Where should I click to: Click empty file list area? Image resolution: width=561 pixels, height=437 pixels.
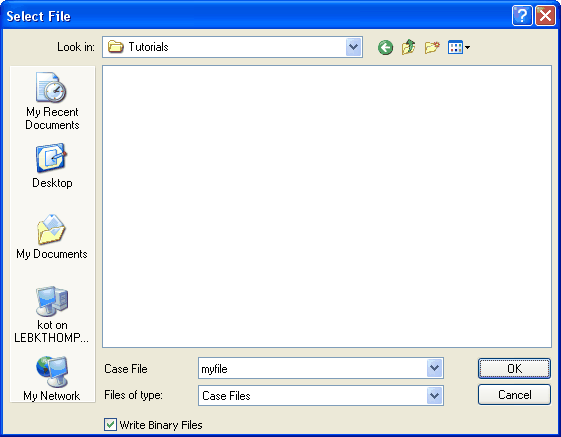click(327, 206)
